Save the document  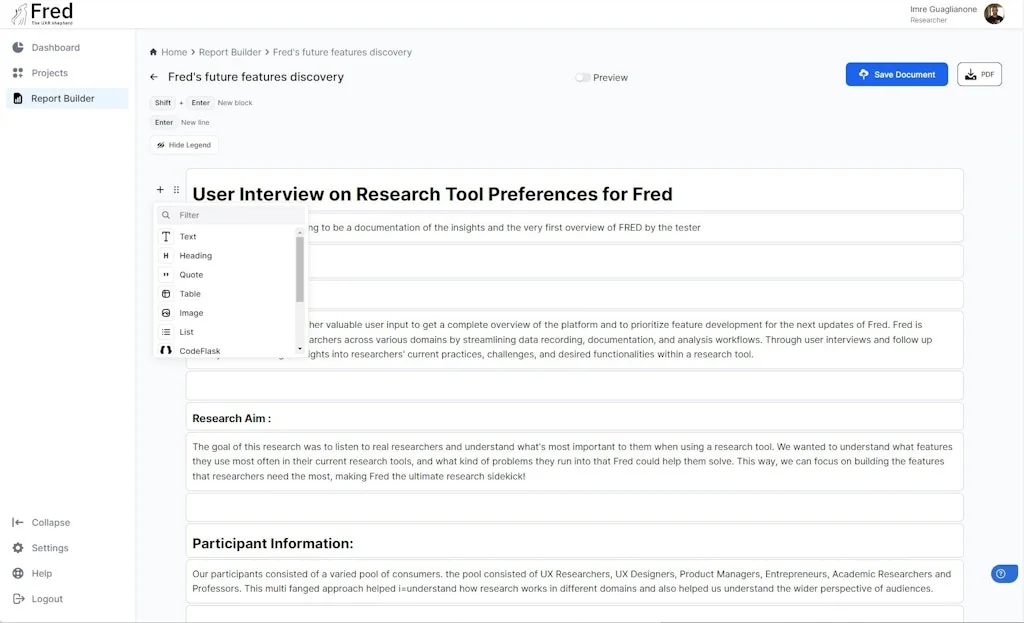pos(896,74)
